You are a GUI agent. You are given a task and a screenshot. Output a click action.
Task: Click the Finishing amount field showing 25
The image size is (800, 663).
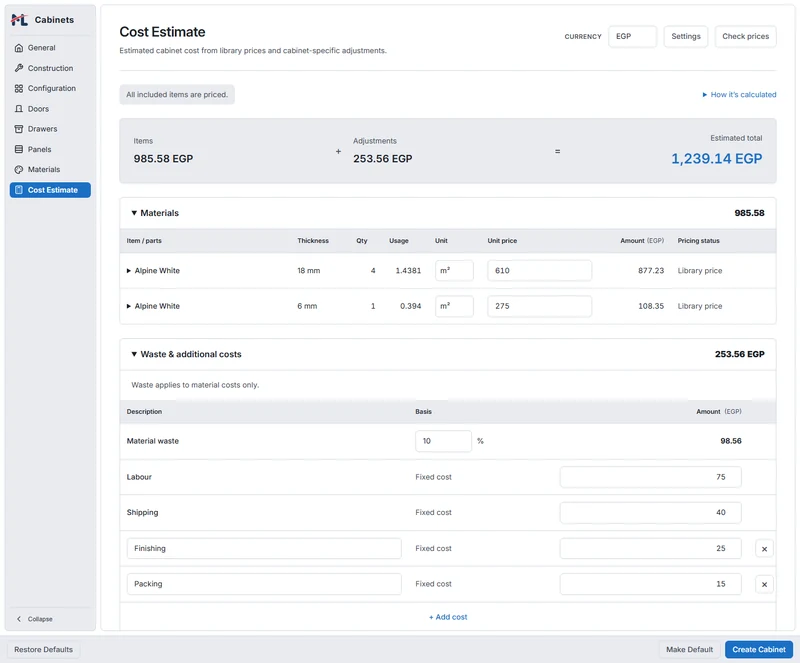651,549
